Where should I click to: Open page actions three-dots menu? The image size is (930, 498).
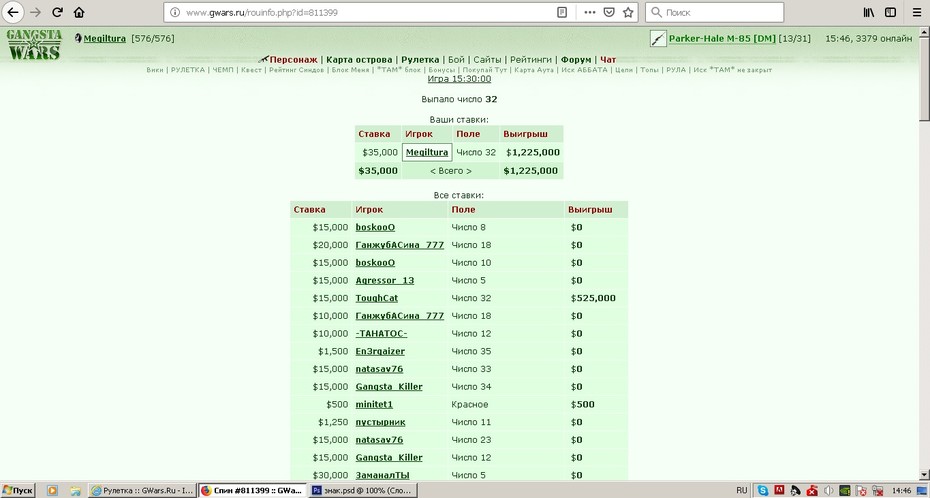tap(590, 12)
